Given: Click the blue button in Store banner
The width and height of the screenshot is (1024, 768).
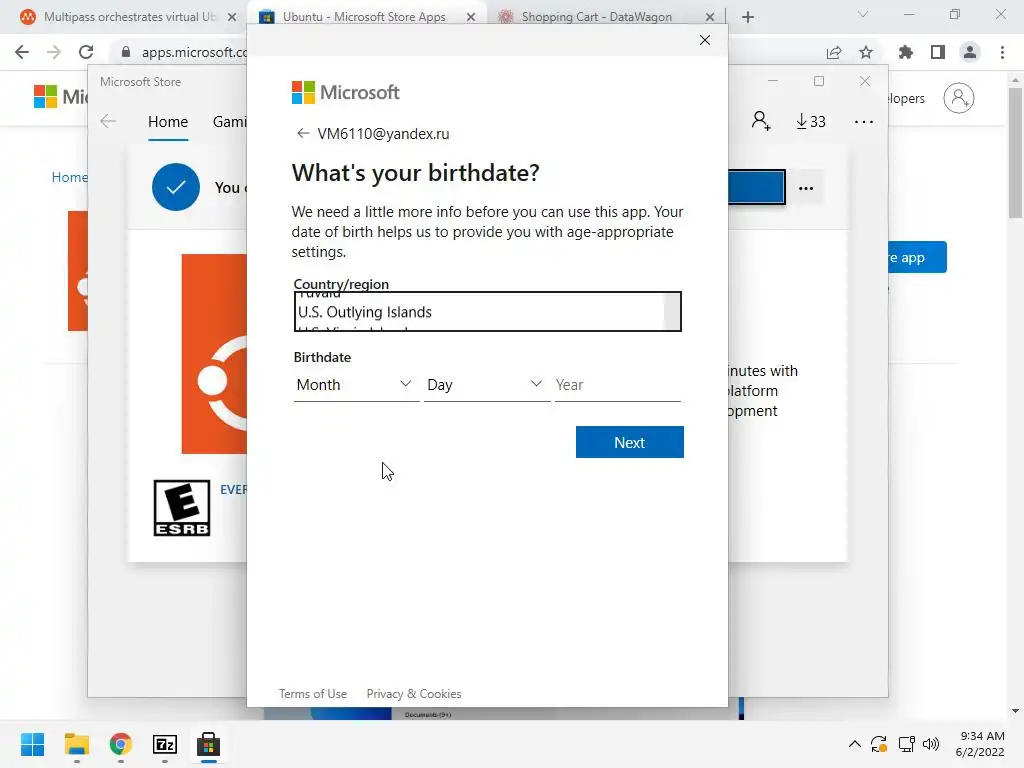Looking at the screenshot, I should click(757, 187).
